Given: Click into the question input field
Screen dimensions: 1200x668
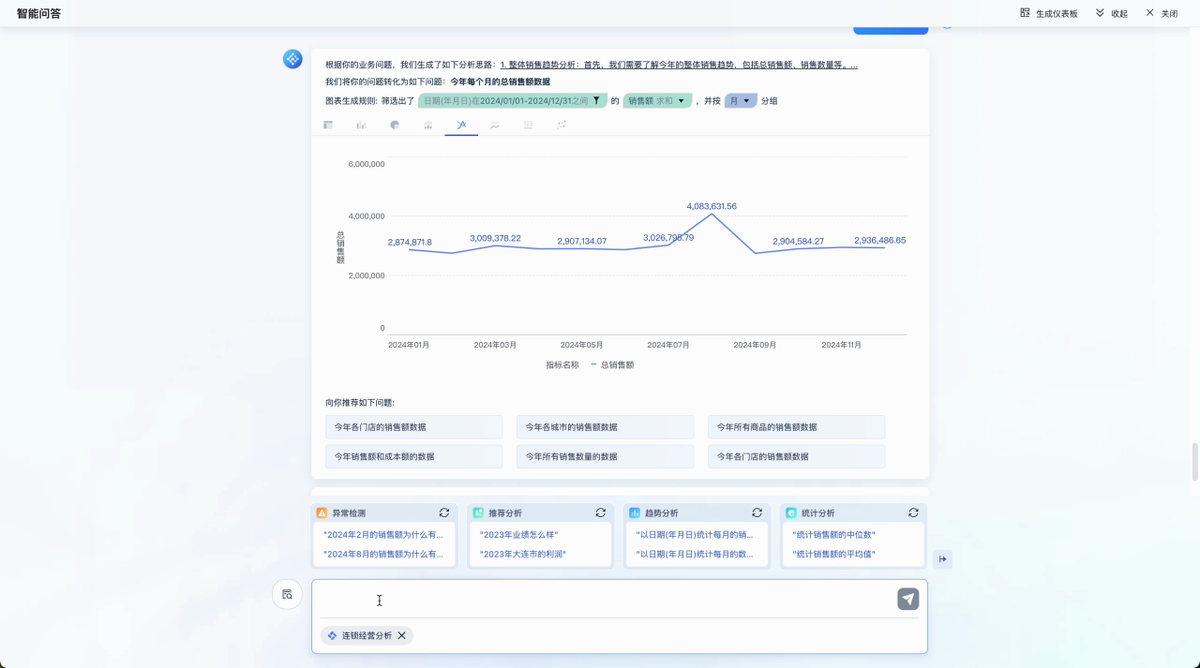Looking at the screenshot, I should pos(600,600).
